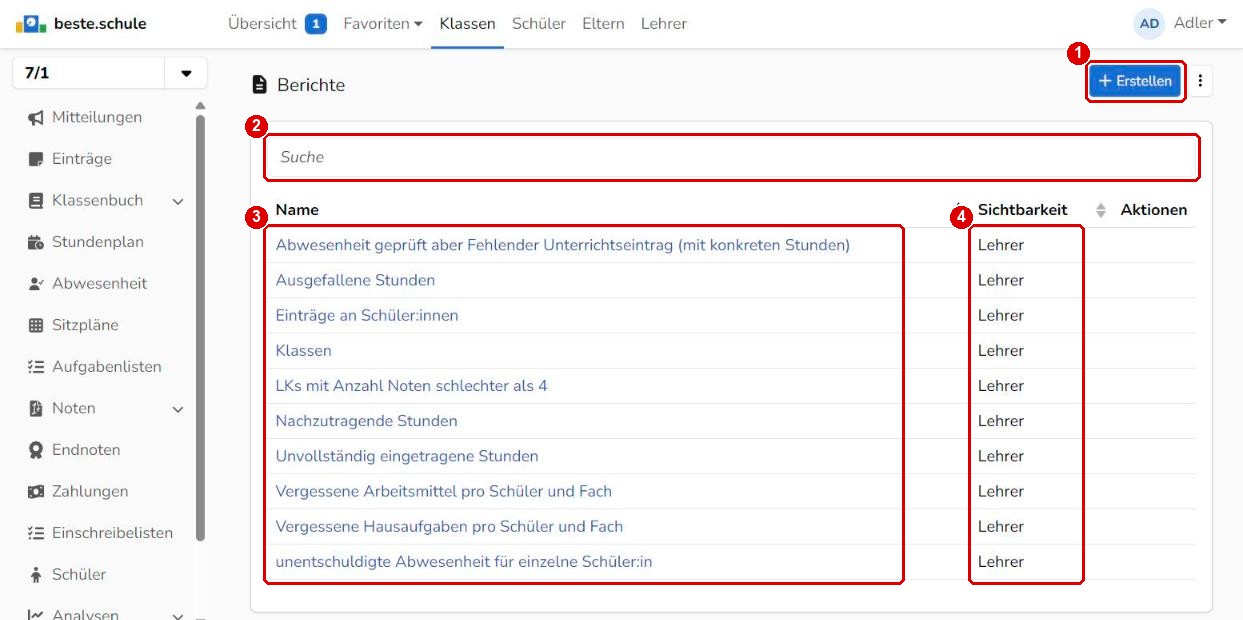
Task: Click Lehrer visibility in Nachzutragende Stunden row
Action: coord(1001,421)
